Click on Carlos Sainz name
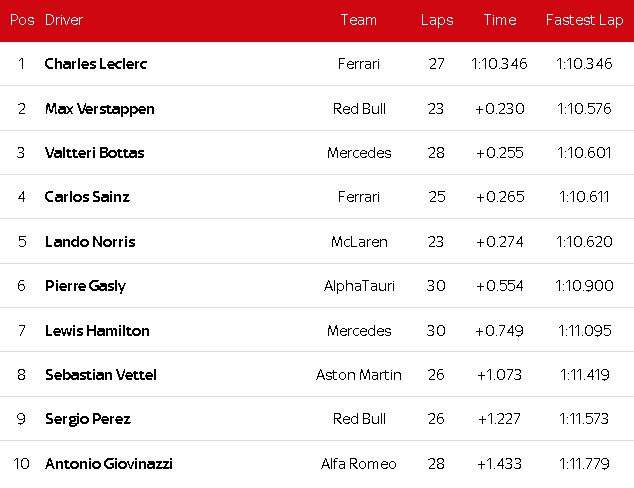634x488 pixels. (x=87, y=197)
